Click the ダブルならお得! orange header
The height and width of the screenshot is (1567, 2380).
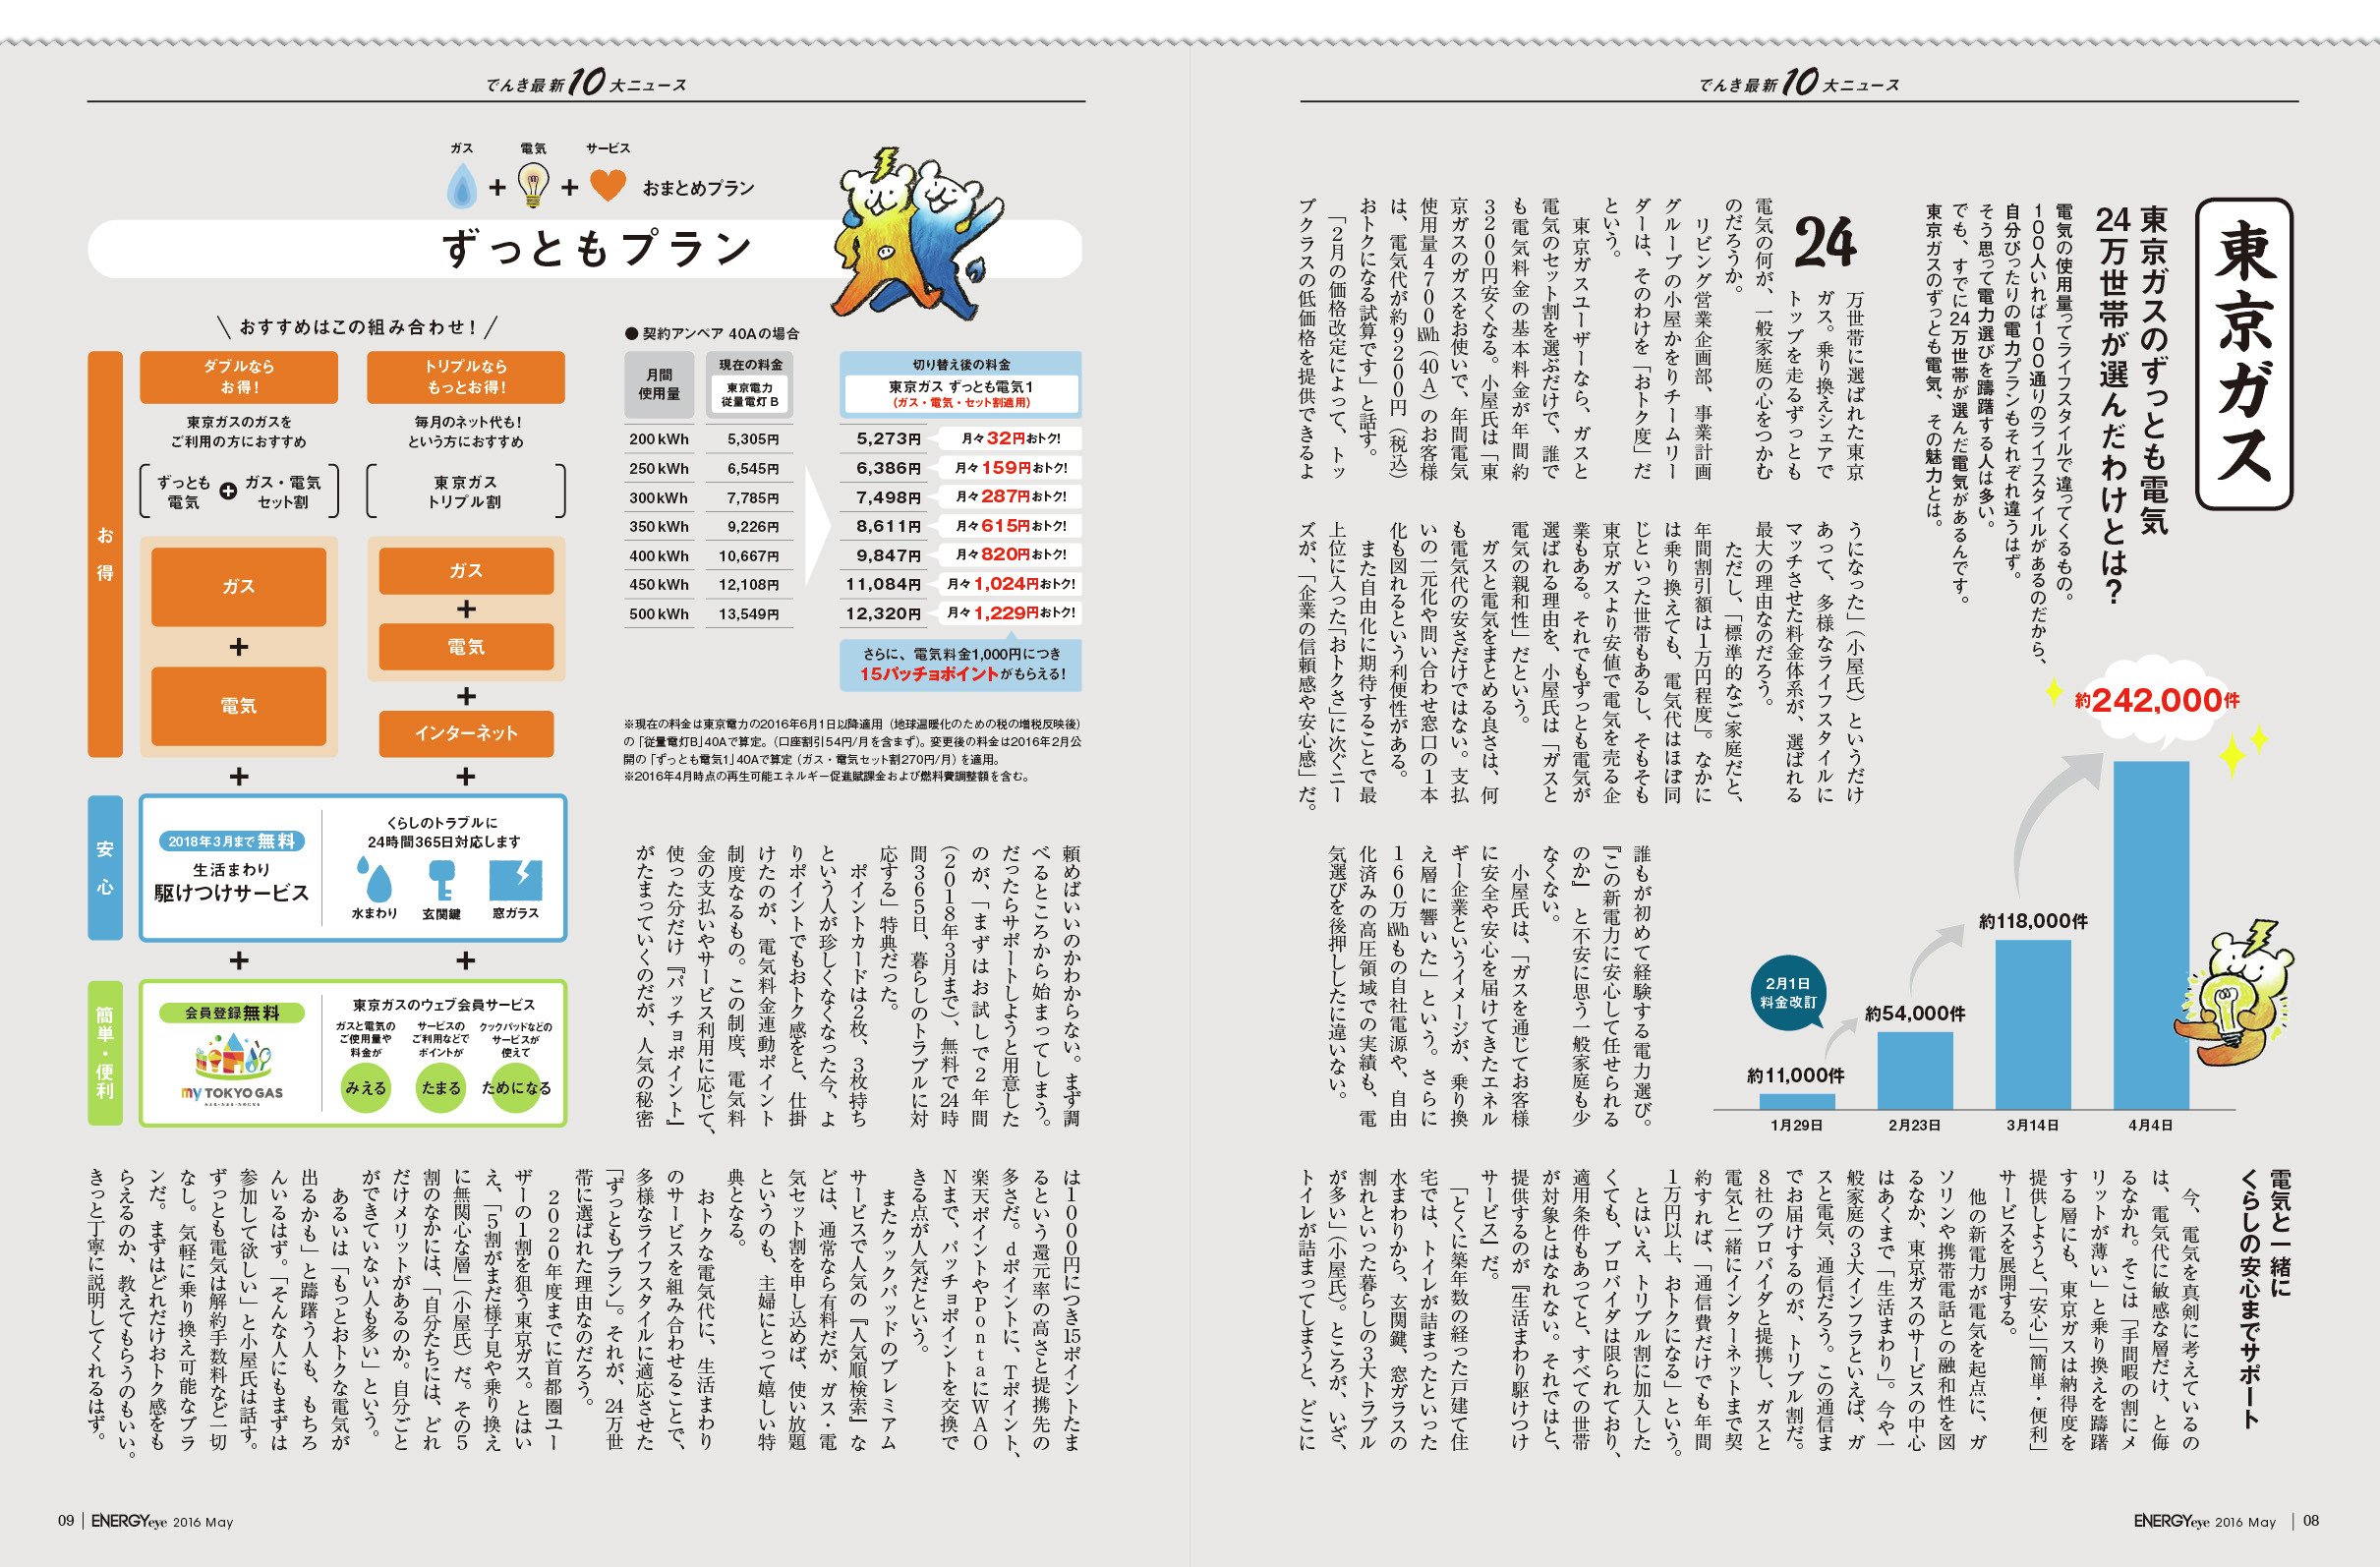(239, 377)
